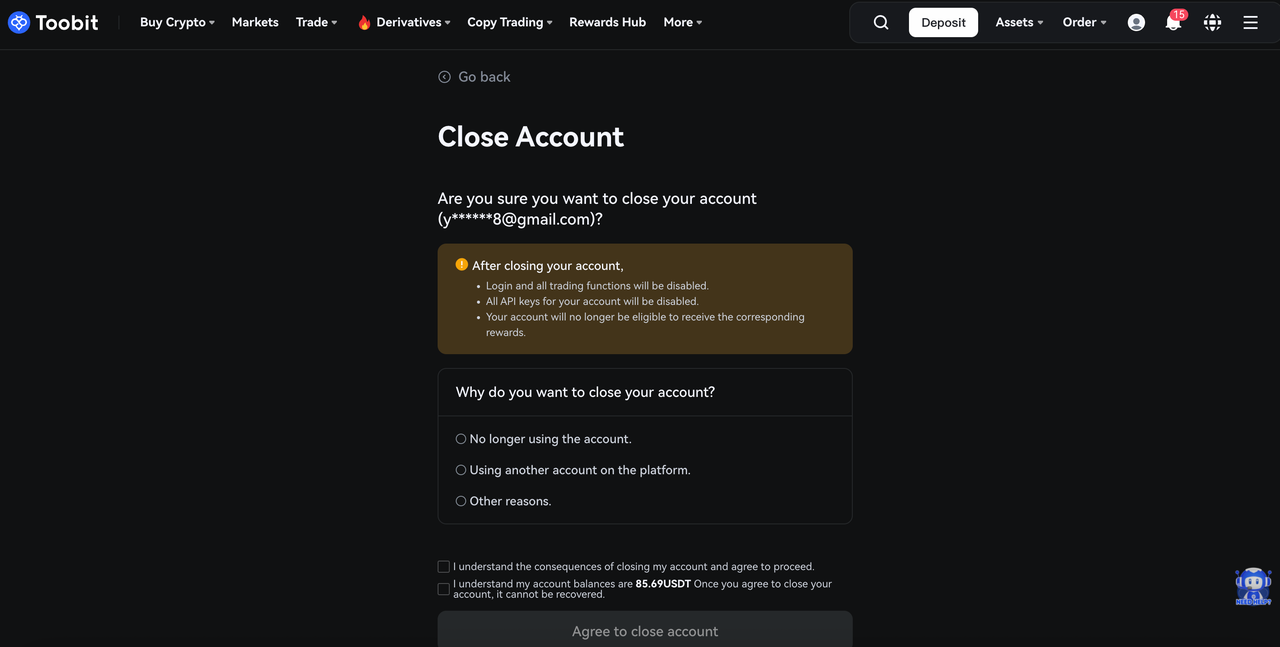The height and width of the screenshot is (647, 1280).
Task: Open the search magnifier icon
Action: pyautogui.click(x=881, y=22)
